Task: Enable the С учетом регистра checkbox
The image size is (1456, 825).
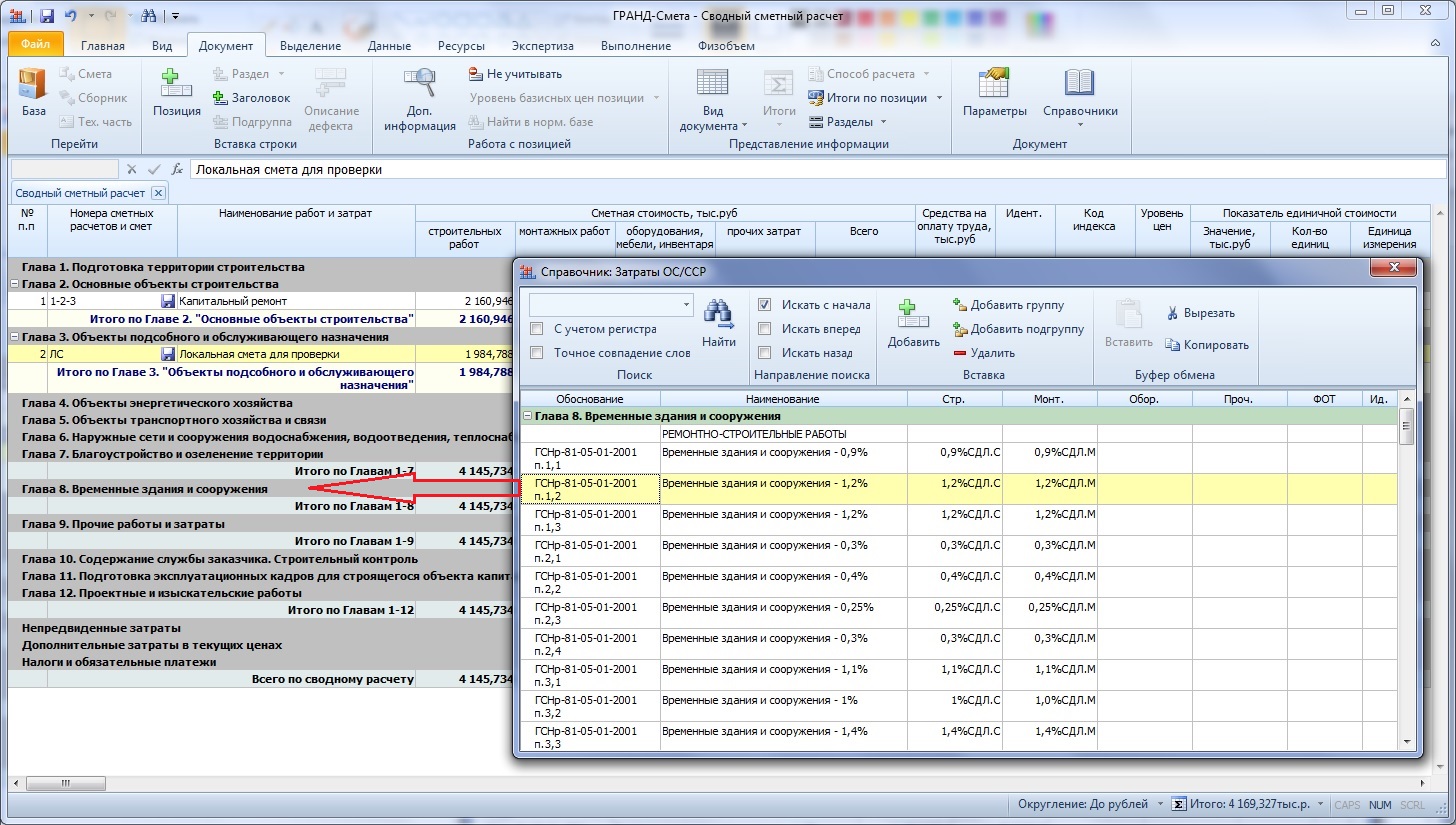Action: click(x=537, y=329)
